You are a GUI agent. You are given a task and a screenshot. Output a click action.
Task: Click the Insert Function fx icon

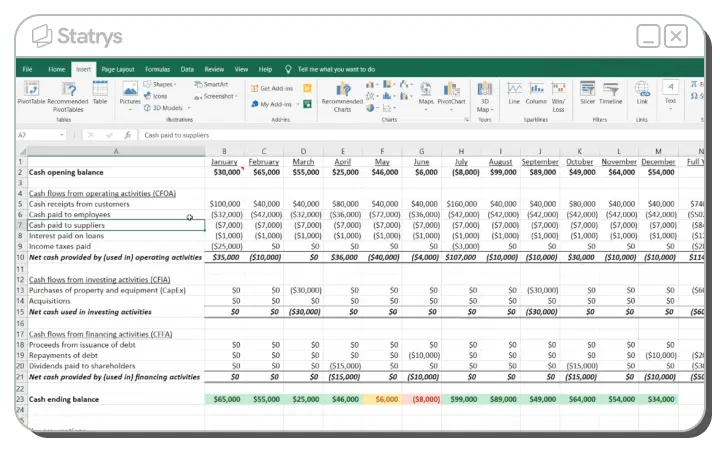point(127,135)
